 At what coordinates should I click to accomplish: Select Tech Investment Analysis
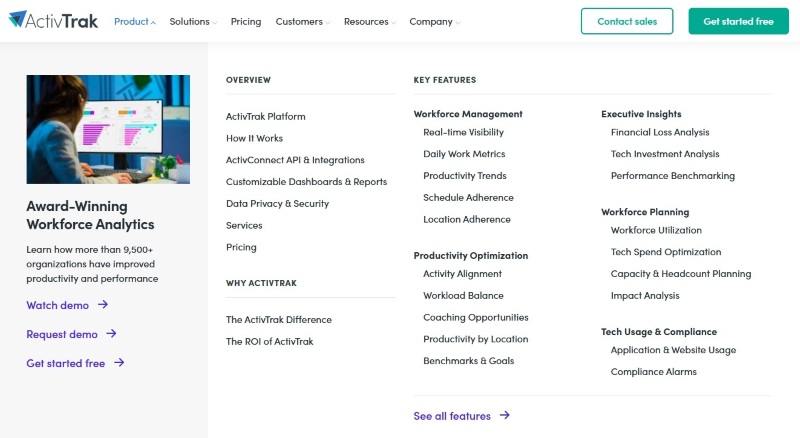pyautogui.click(x=665, y=154)
